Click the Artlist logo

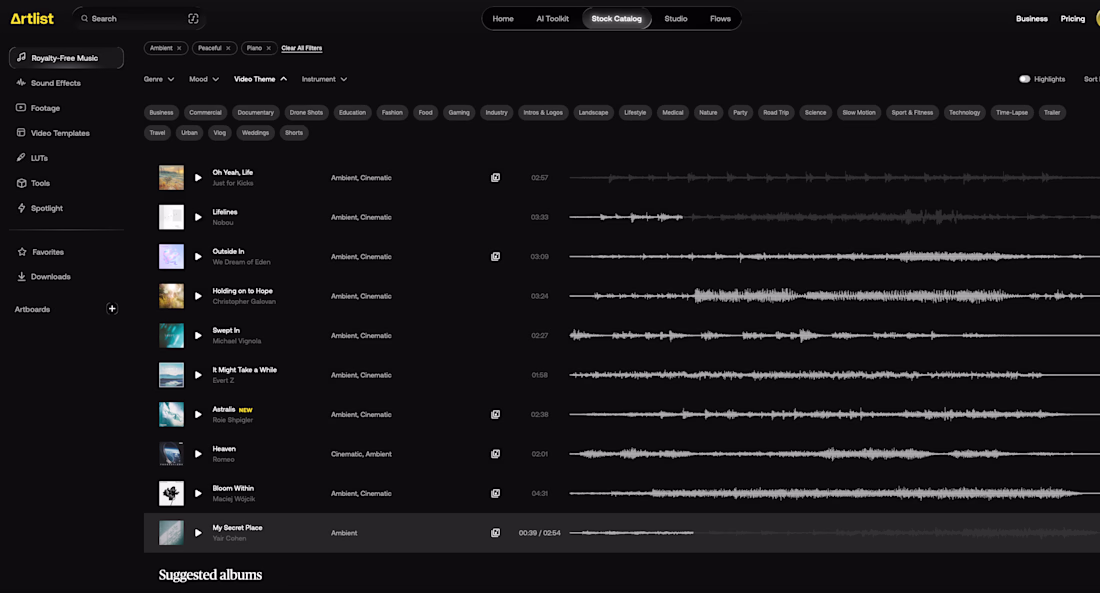[x=32, y=19]
